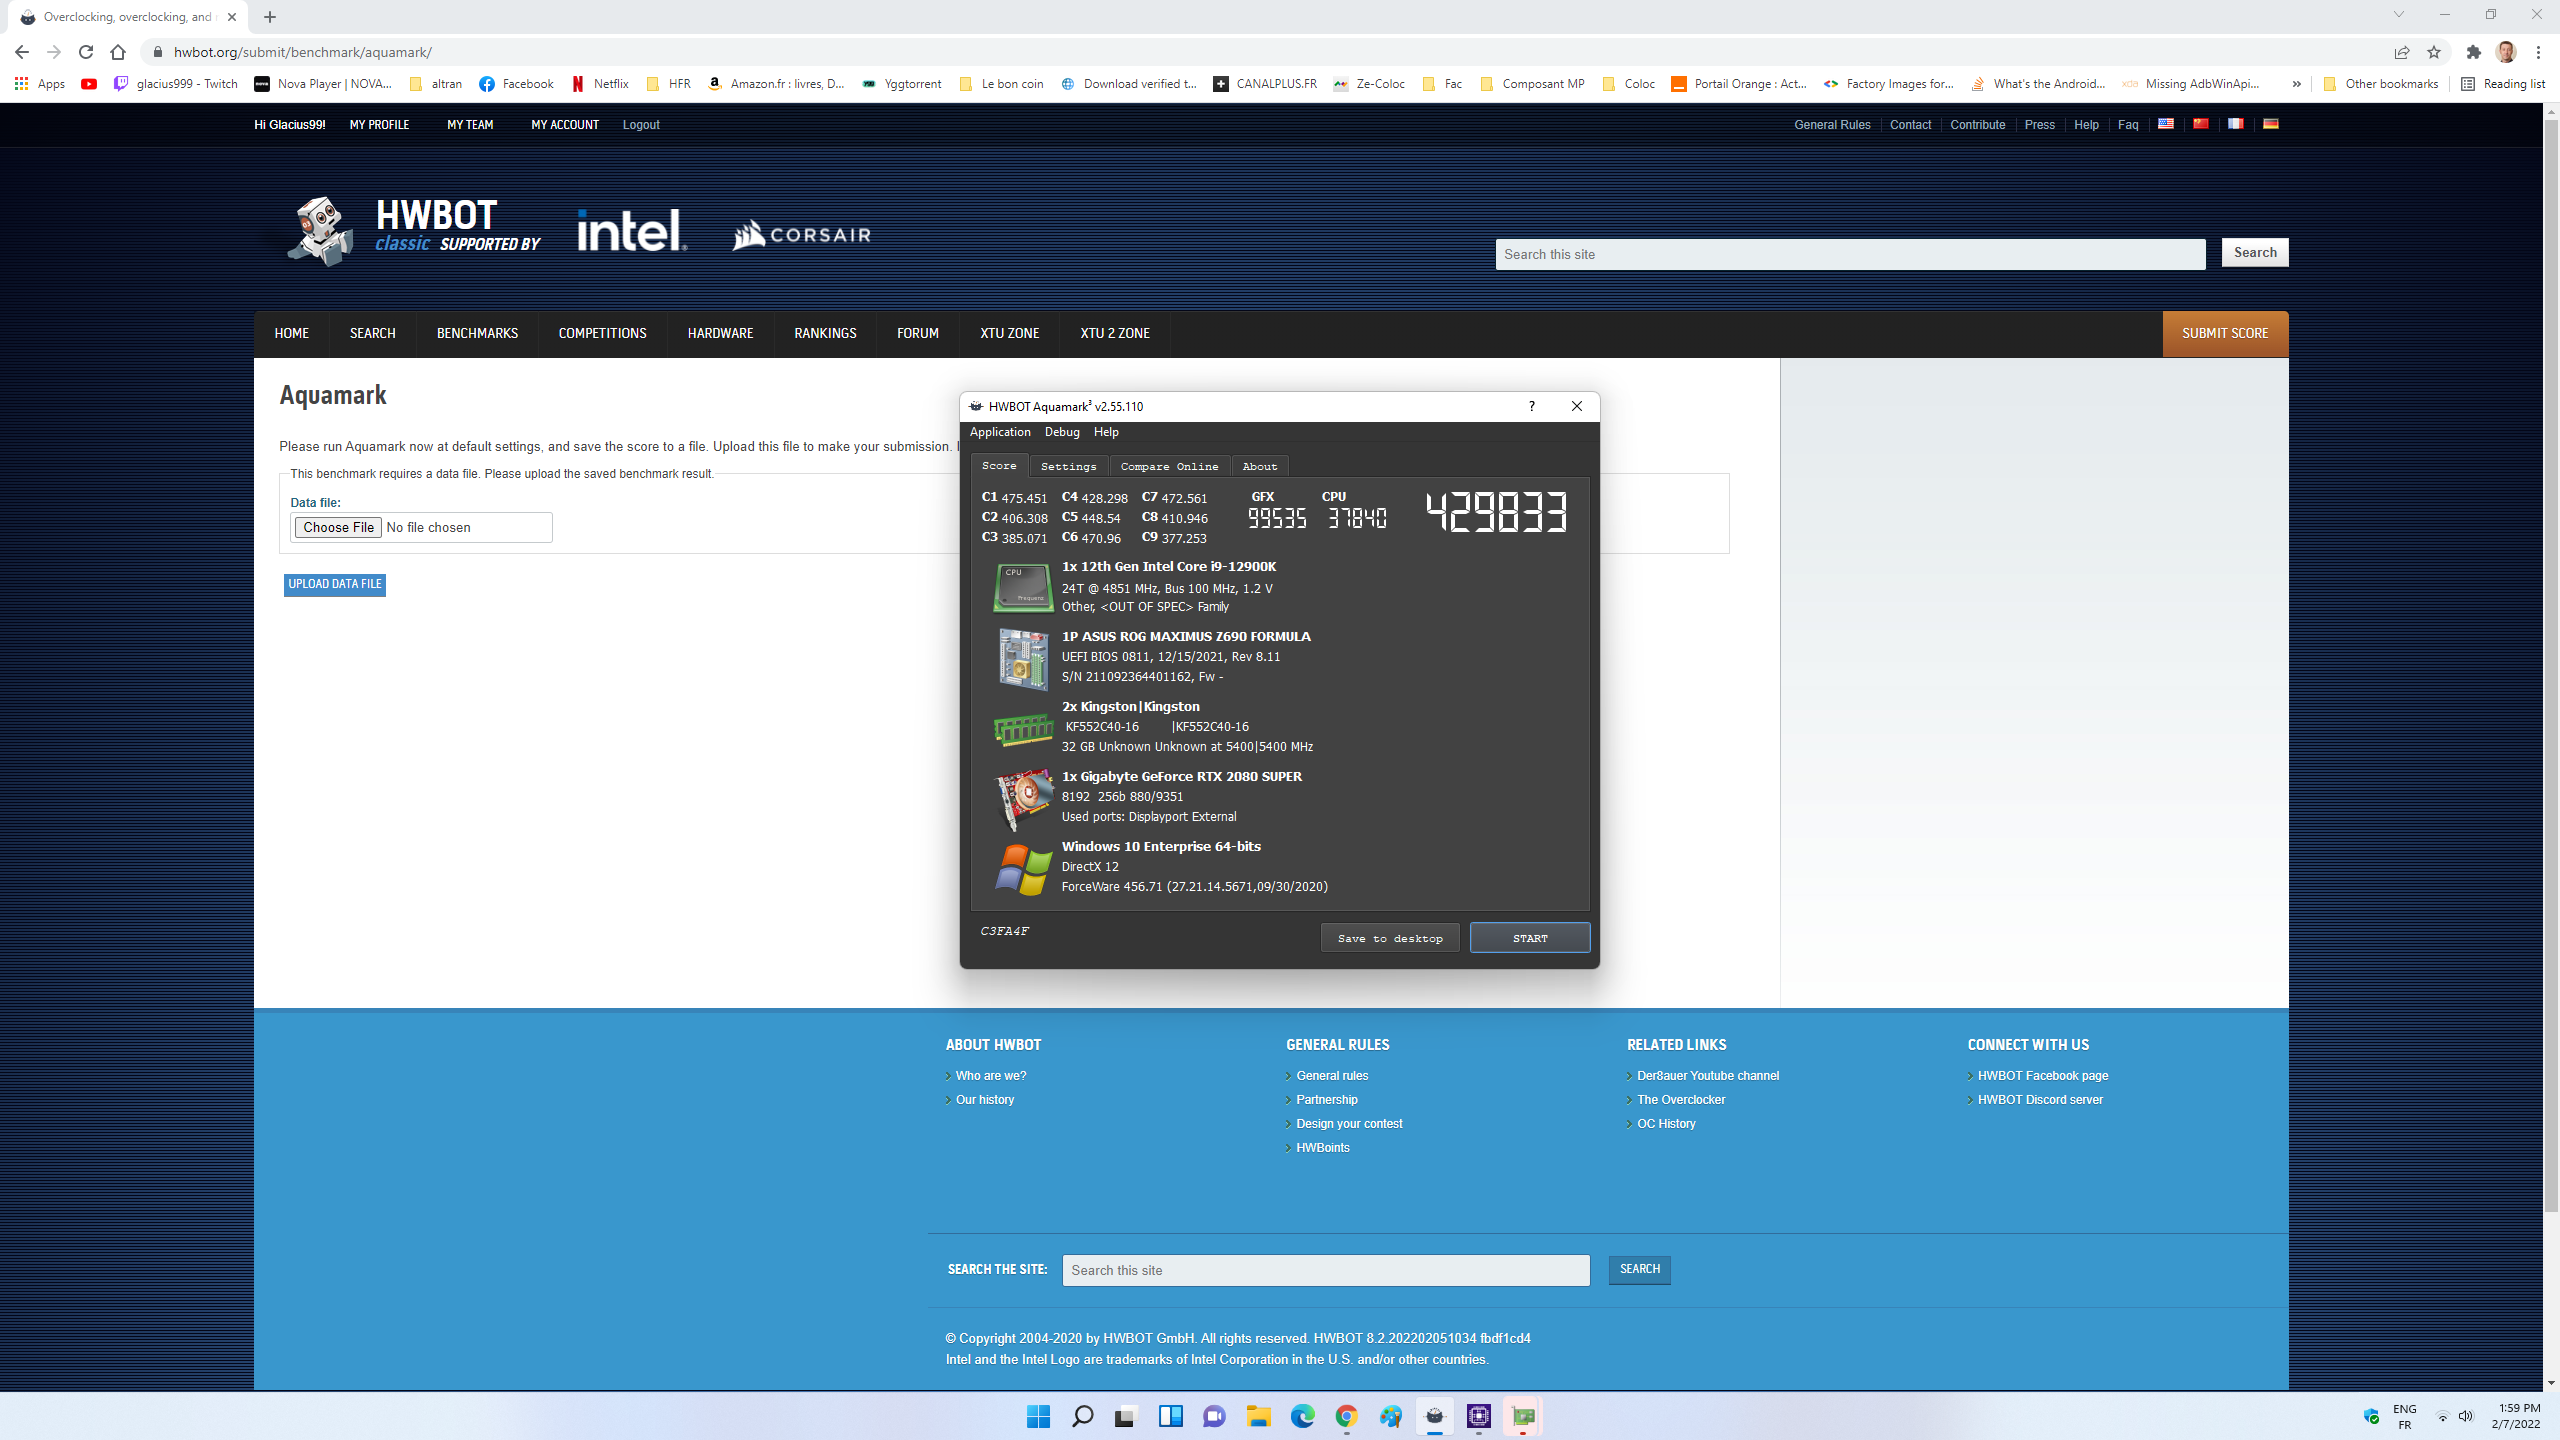The width and height of the screenshot is (2560, 1440).
Task: Select the Chinese flag language icon
Action: [x=2200, y=124]
